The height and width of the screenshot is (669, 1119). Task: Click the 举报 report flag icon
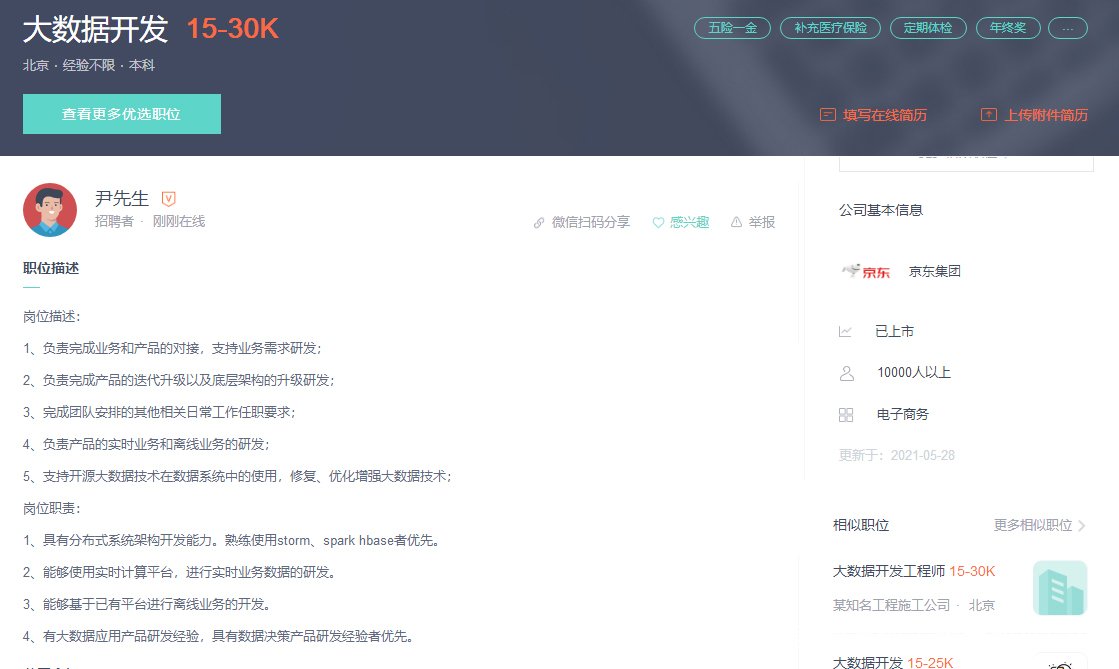pyautogui.click(x=737, y=222)
